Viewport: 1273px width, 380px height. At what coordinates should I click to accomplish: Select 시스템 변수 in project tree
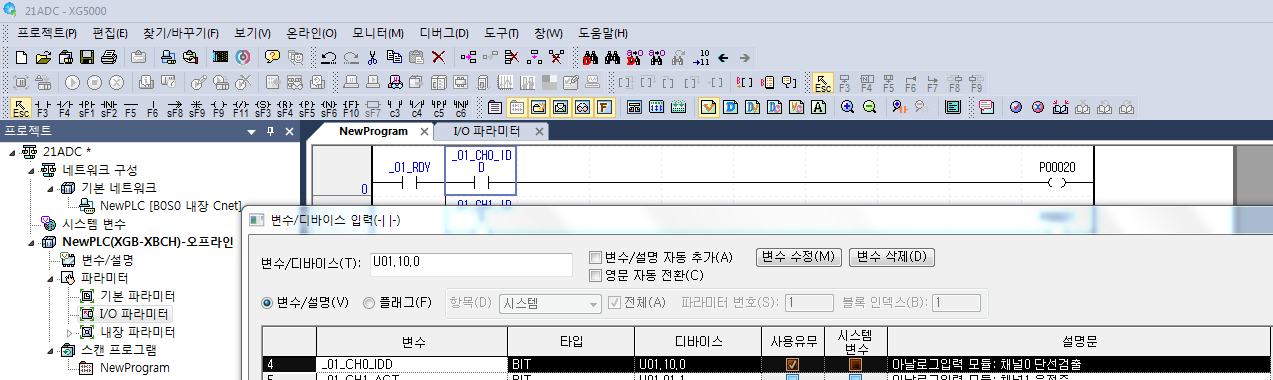point(94,224)
